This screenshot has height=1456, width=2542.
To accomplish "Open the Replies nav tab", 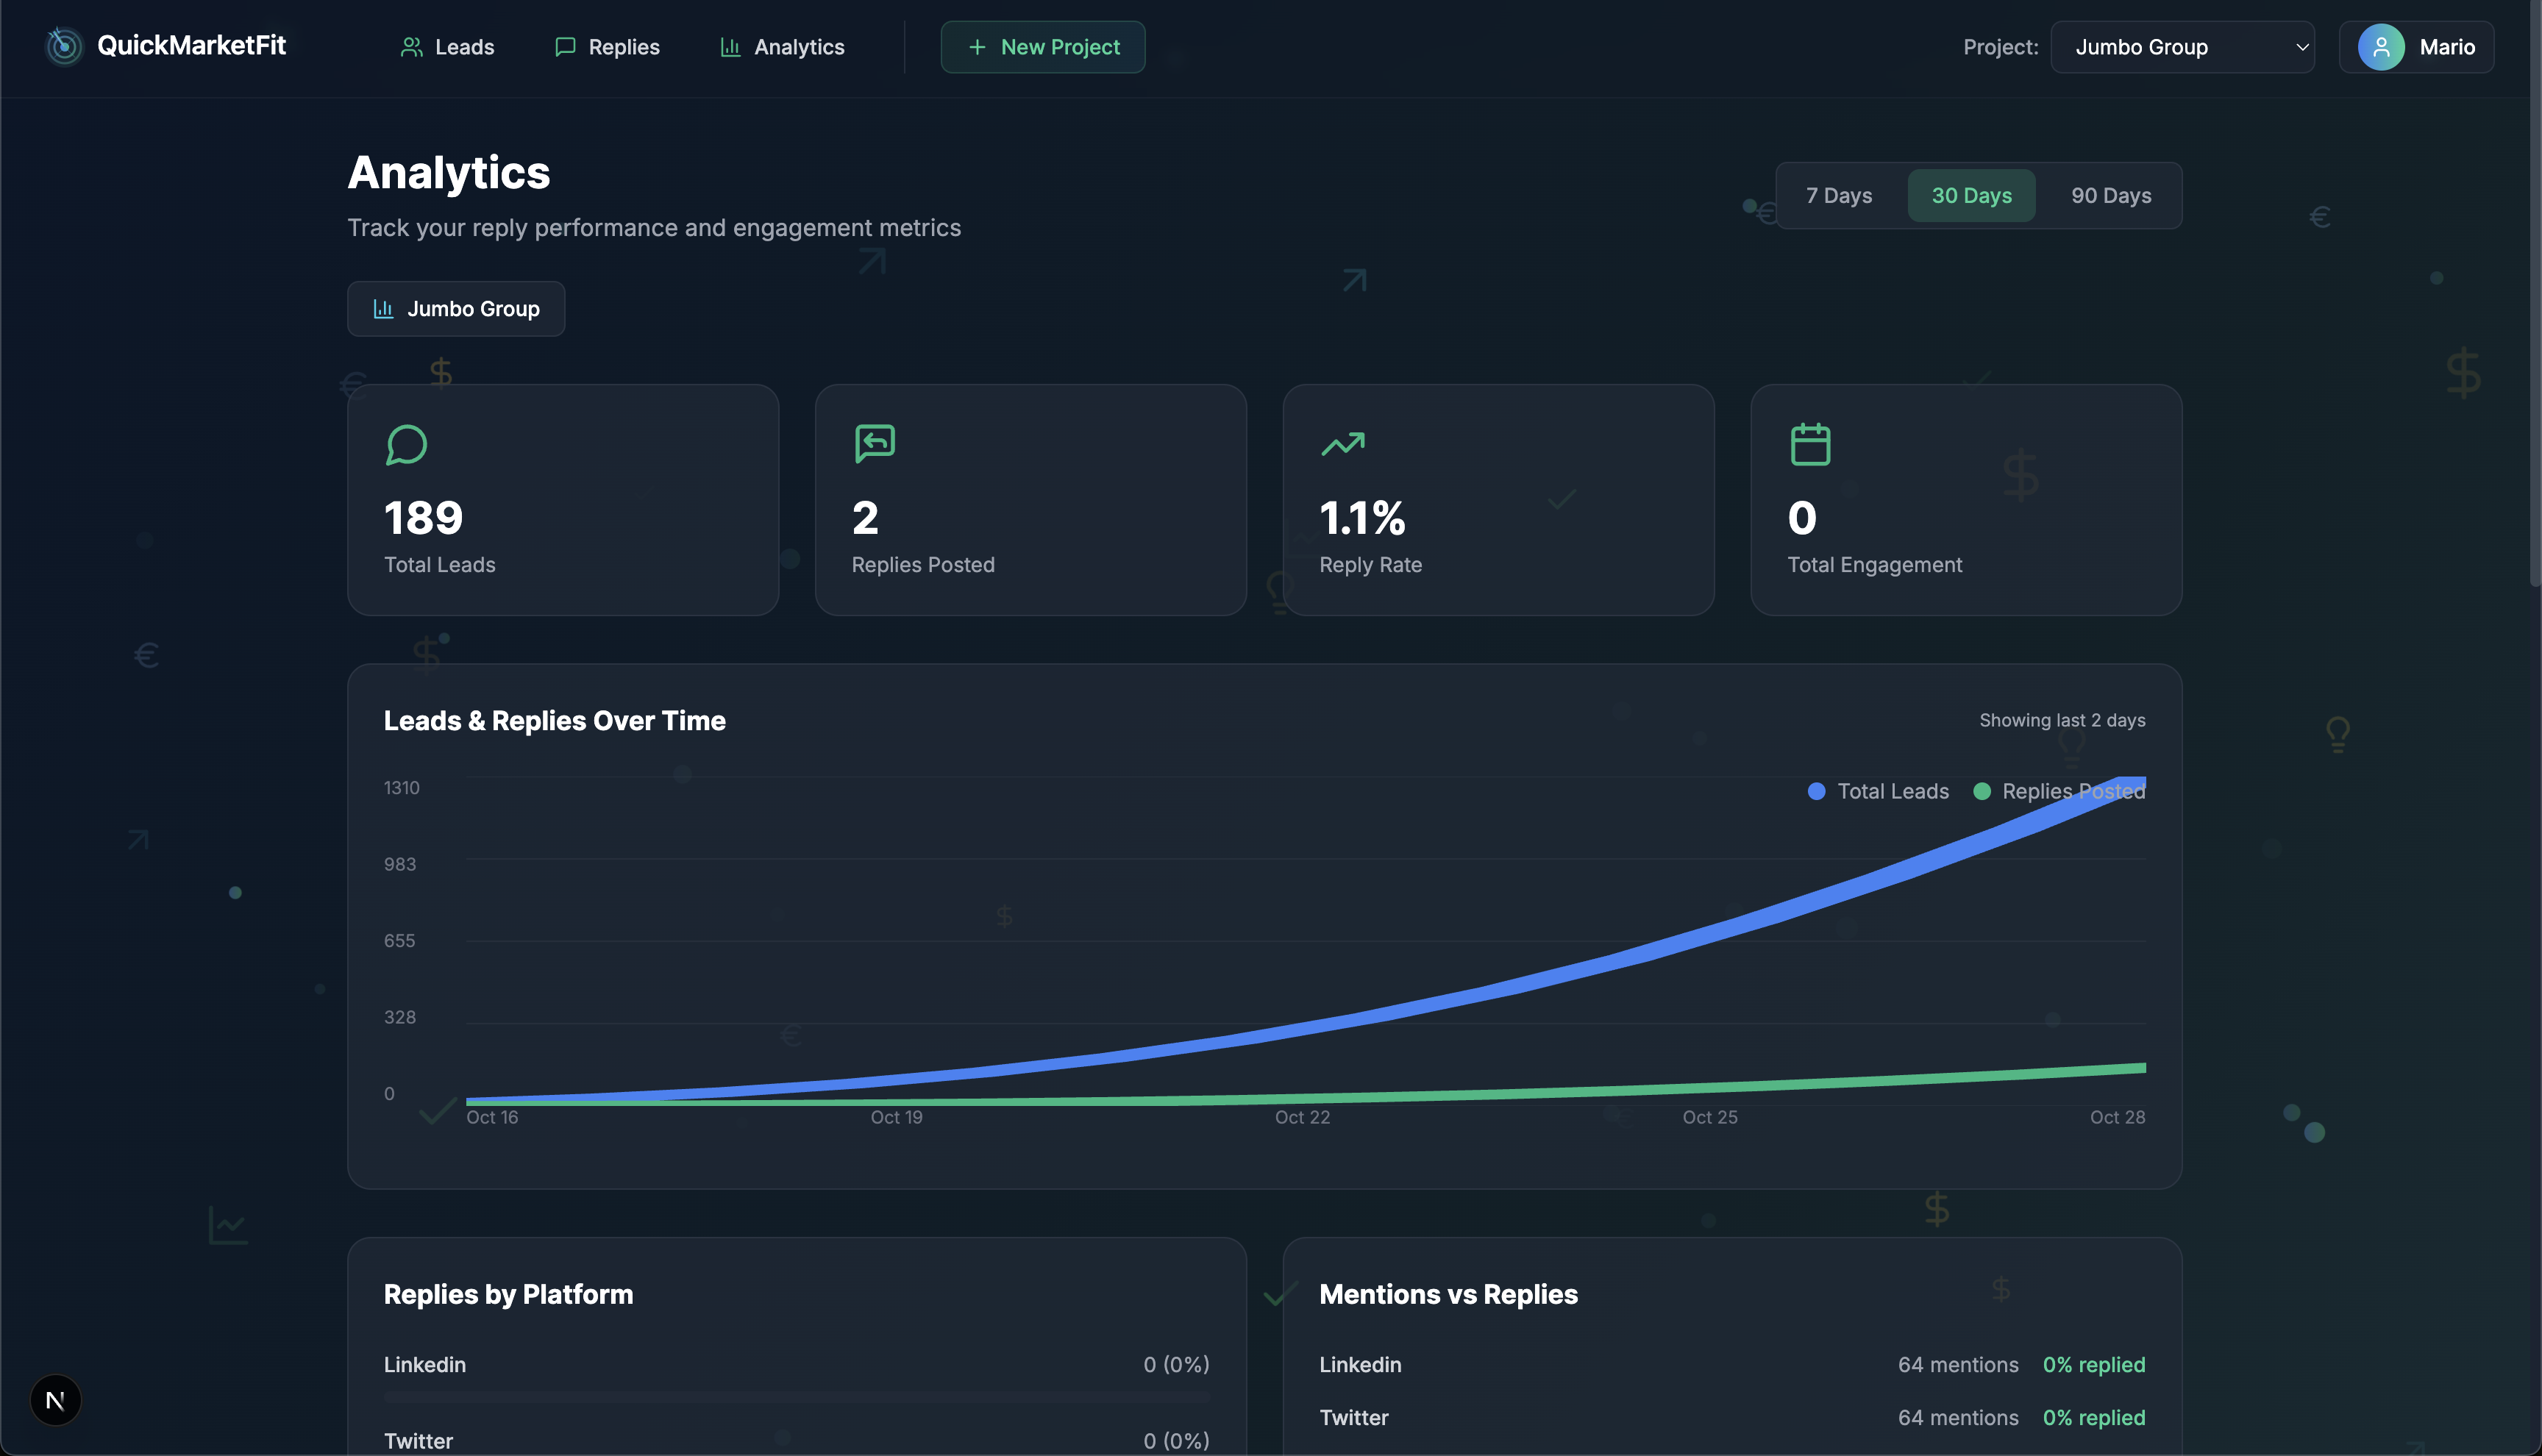I will [607, 47].
